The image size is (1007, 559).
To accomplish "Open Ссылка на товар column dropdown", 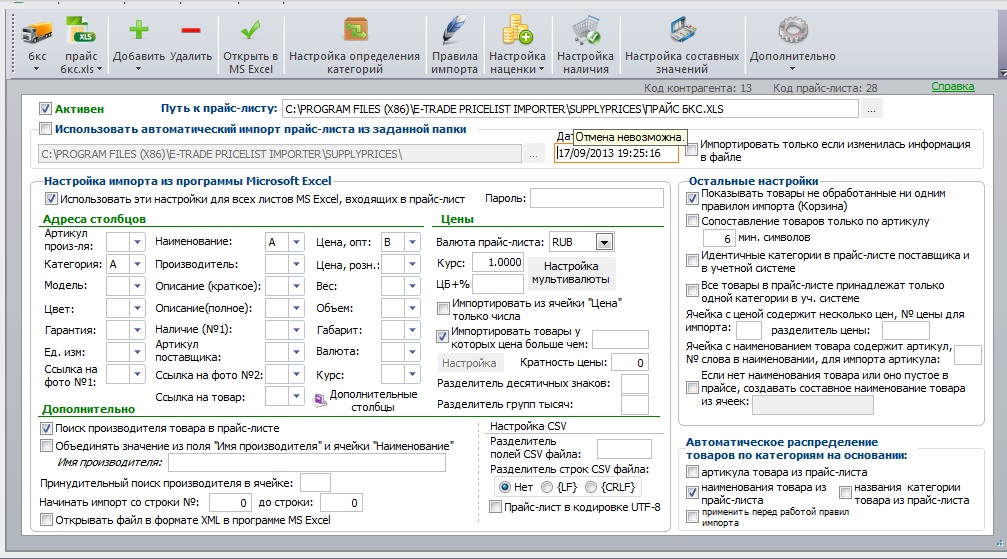I will (x=296, y=396).
